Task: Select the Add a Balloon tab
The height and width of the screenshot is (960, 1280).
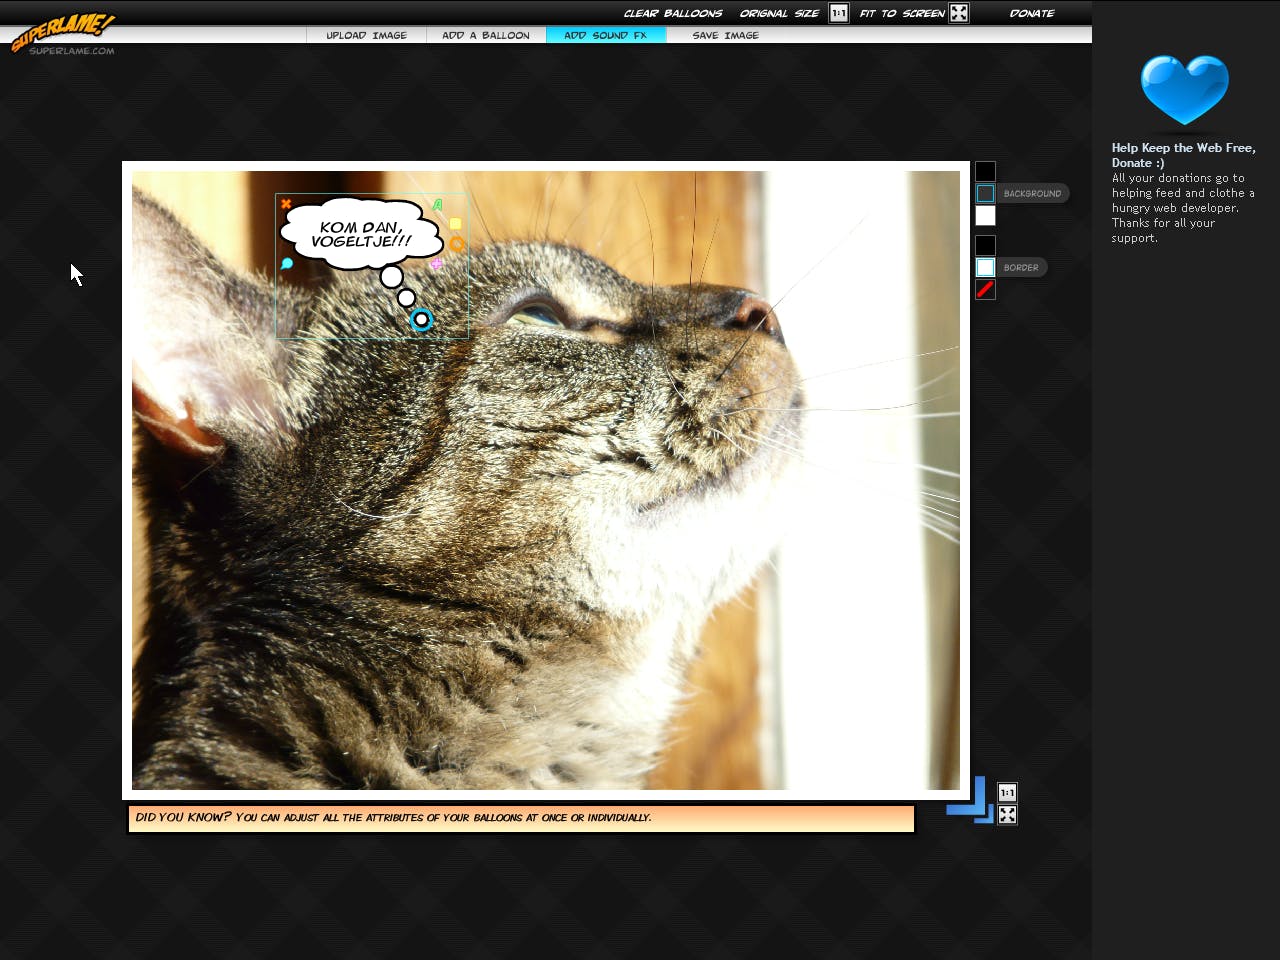Action: click(486, 35)
